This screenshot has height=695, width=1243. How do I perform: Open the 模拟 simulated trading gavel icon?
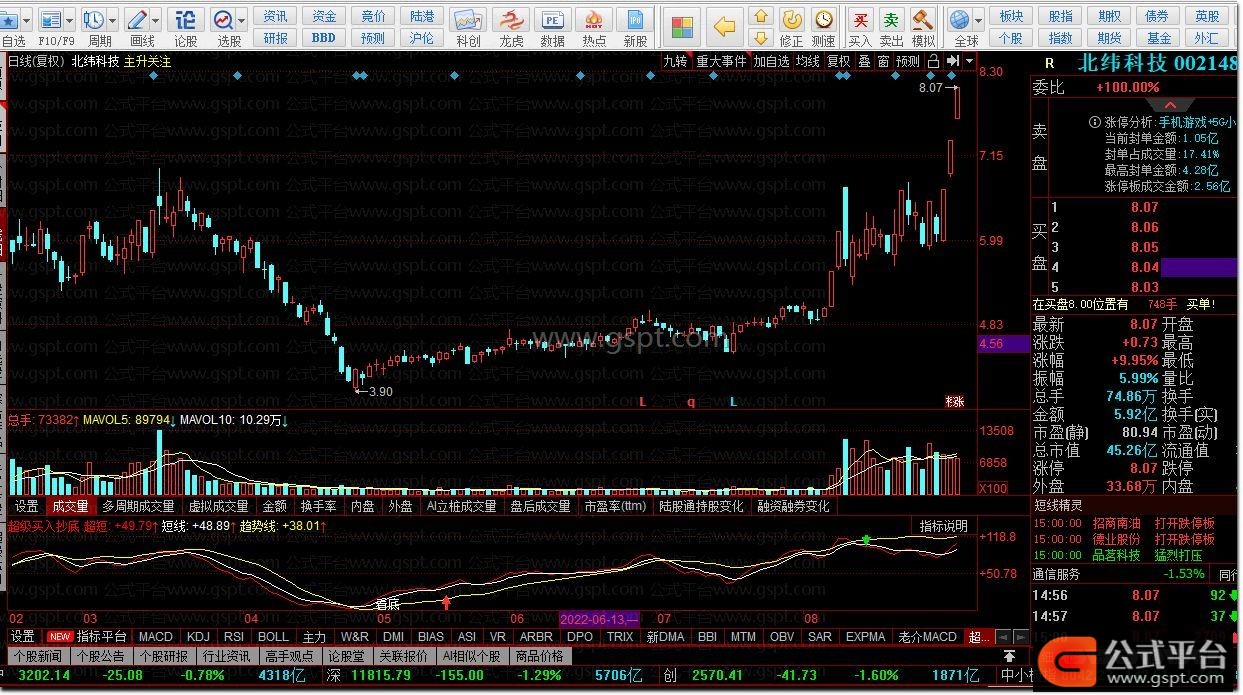click(923, 19)
